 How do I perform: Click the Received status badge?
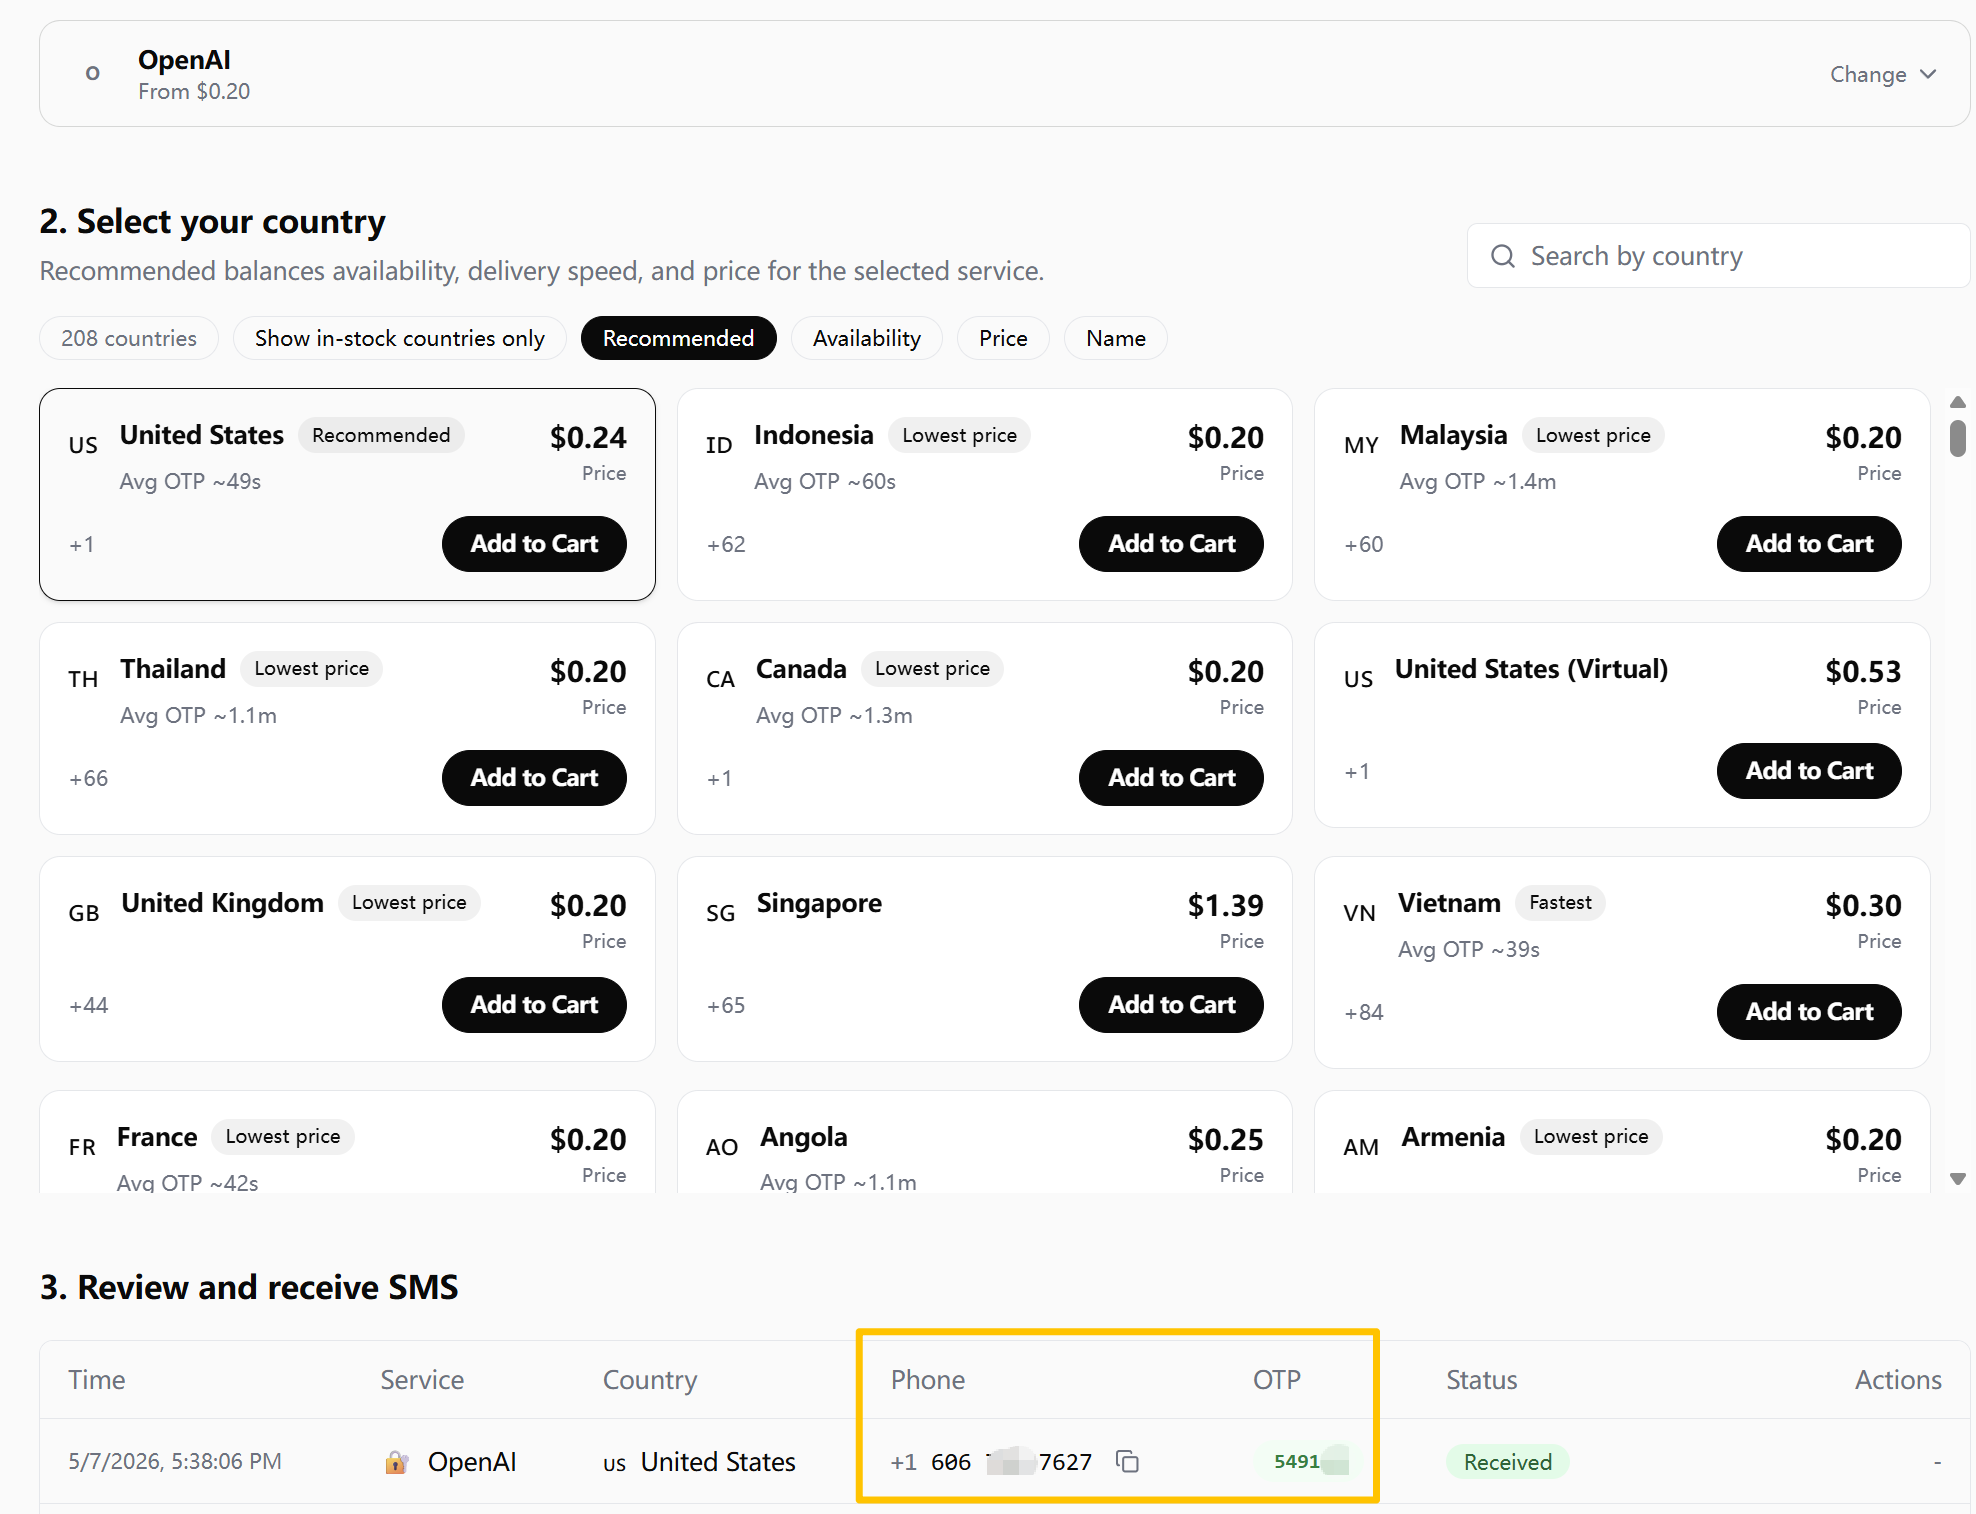click(1508, 1462)
